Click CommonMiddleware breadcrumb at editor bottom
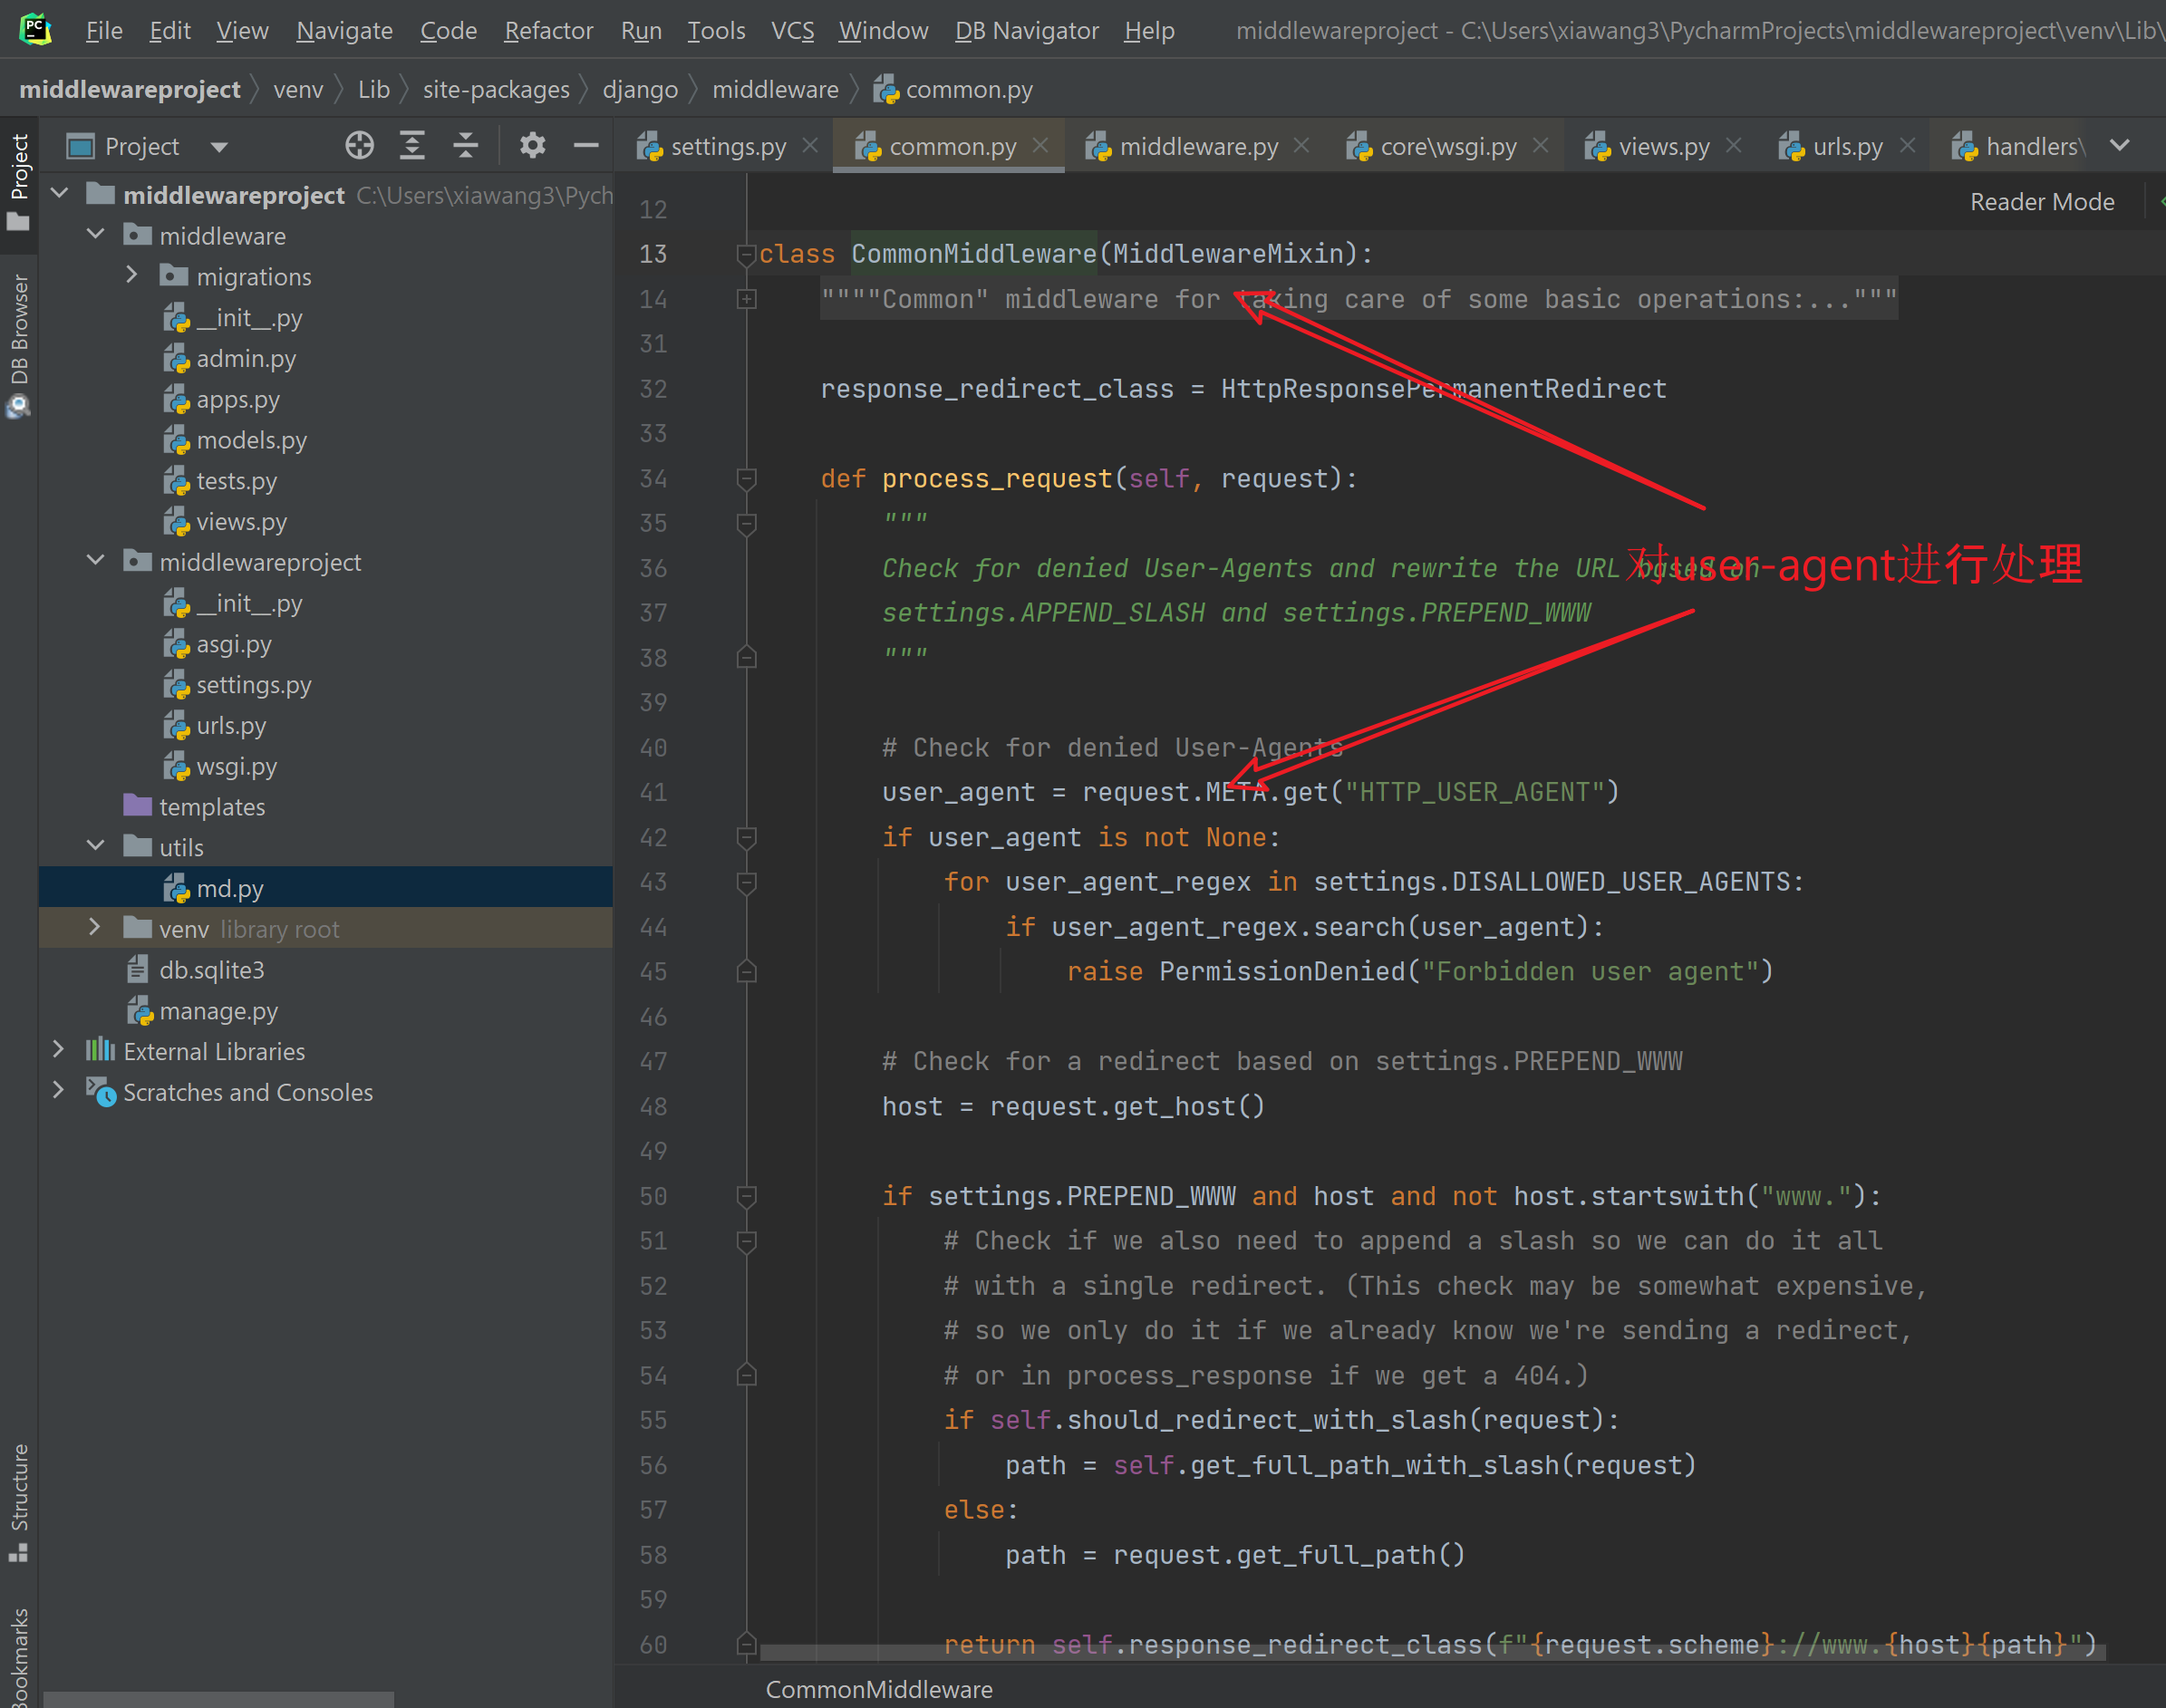 coord(879,1689)
